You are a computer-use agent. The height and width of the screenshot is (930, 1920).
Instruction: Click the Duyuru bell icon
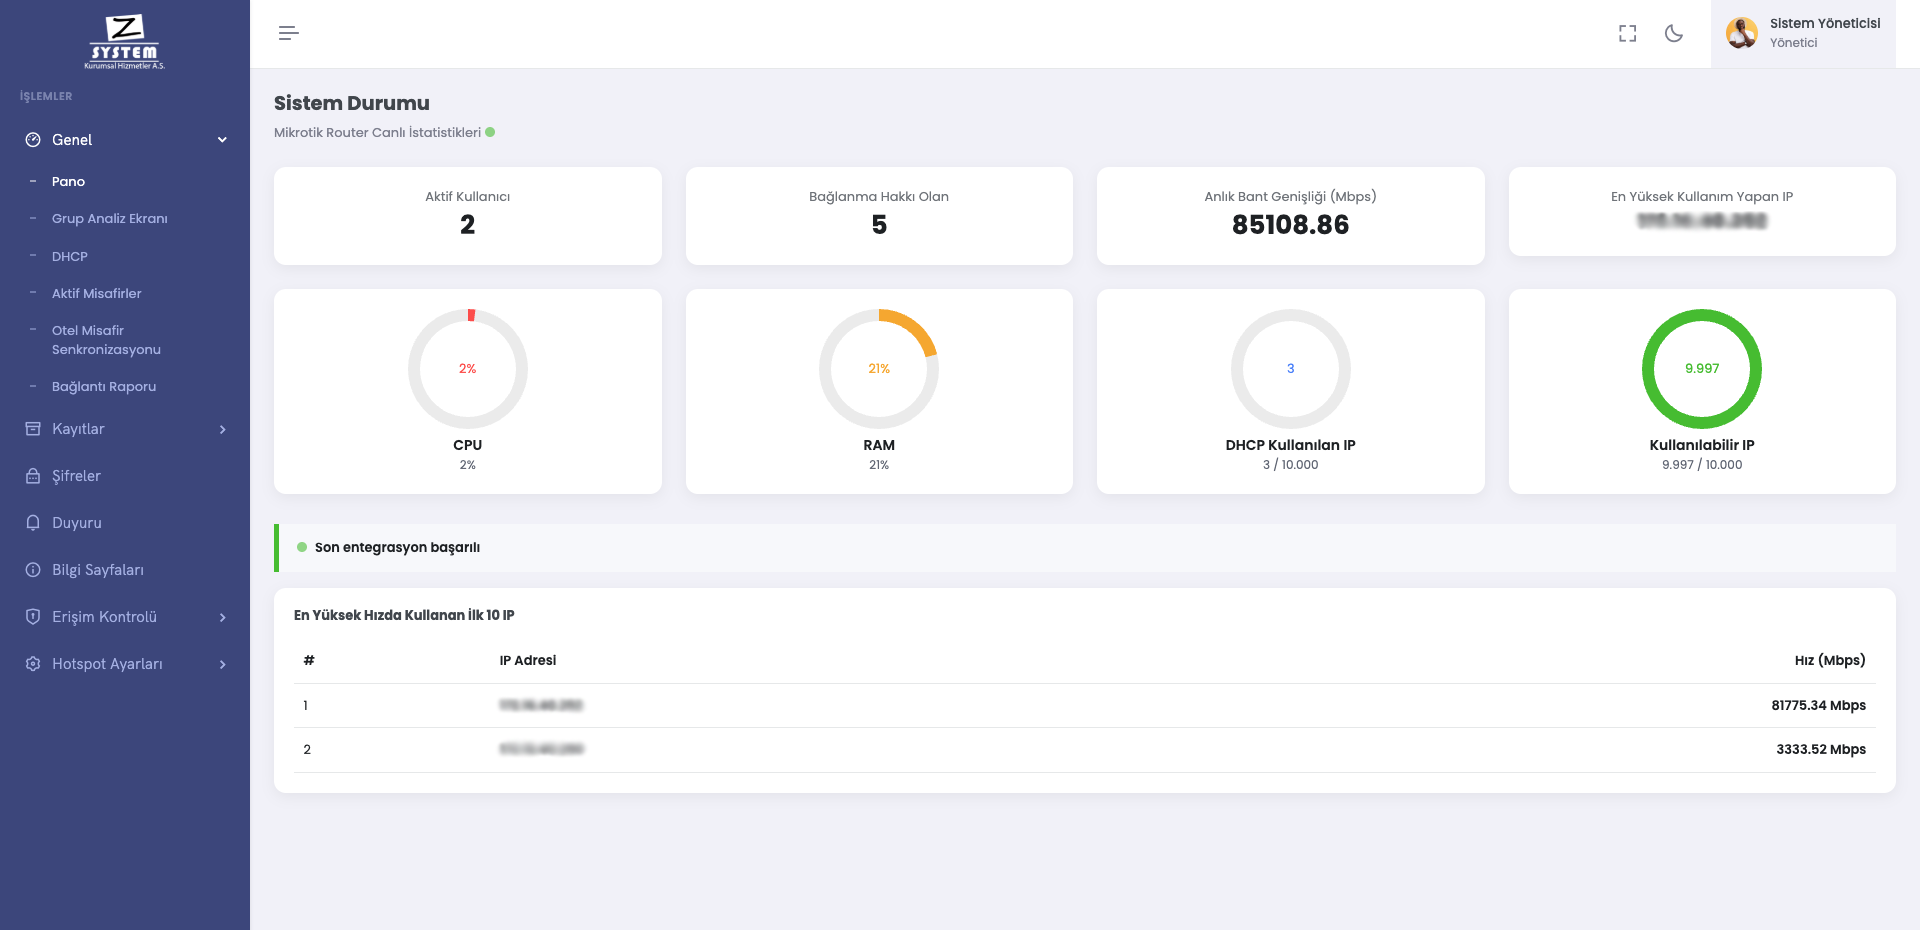point(33,523)
